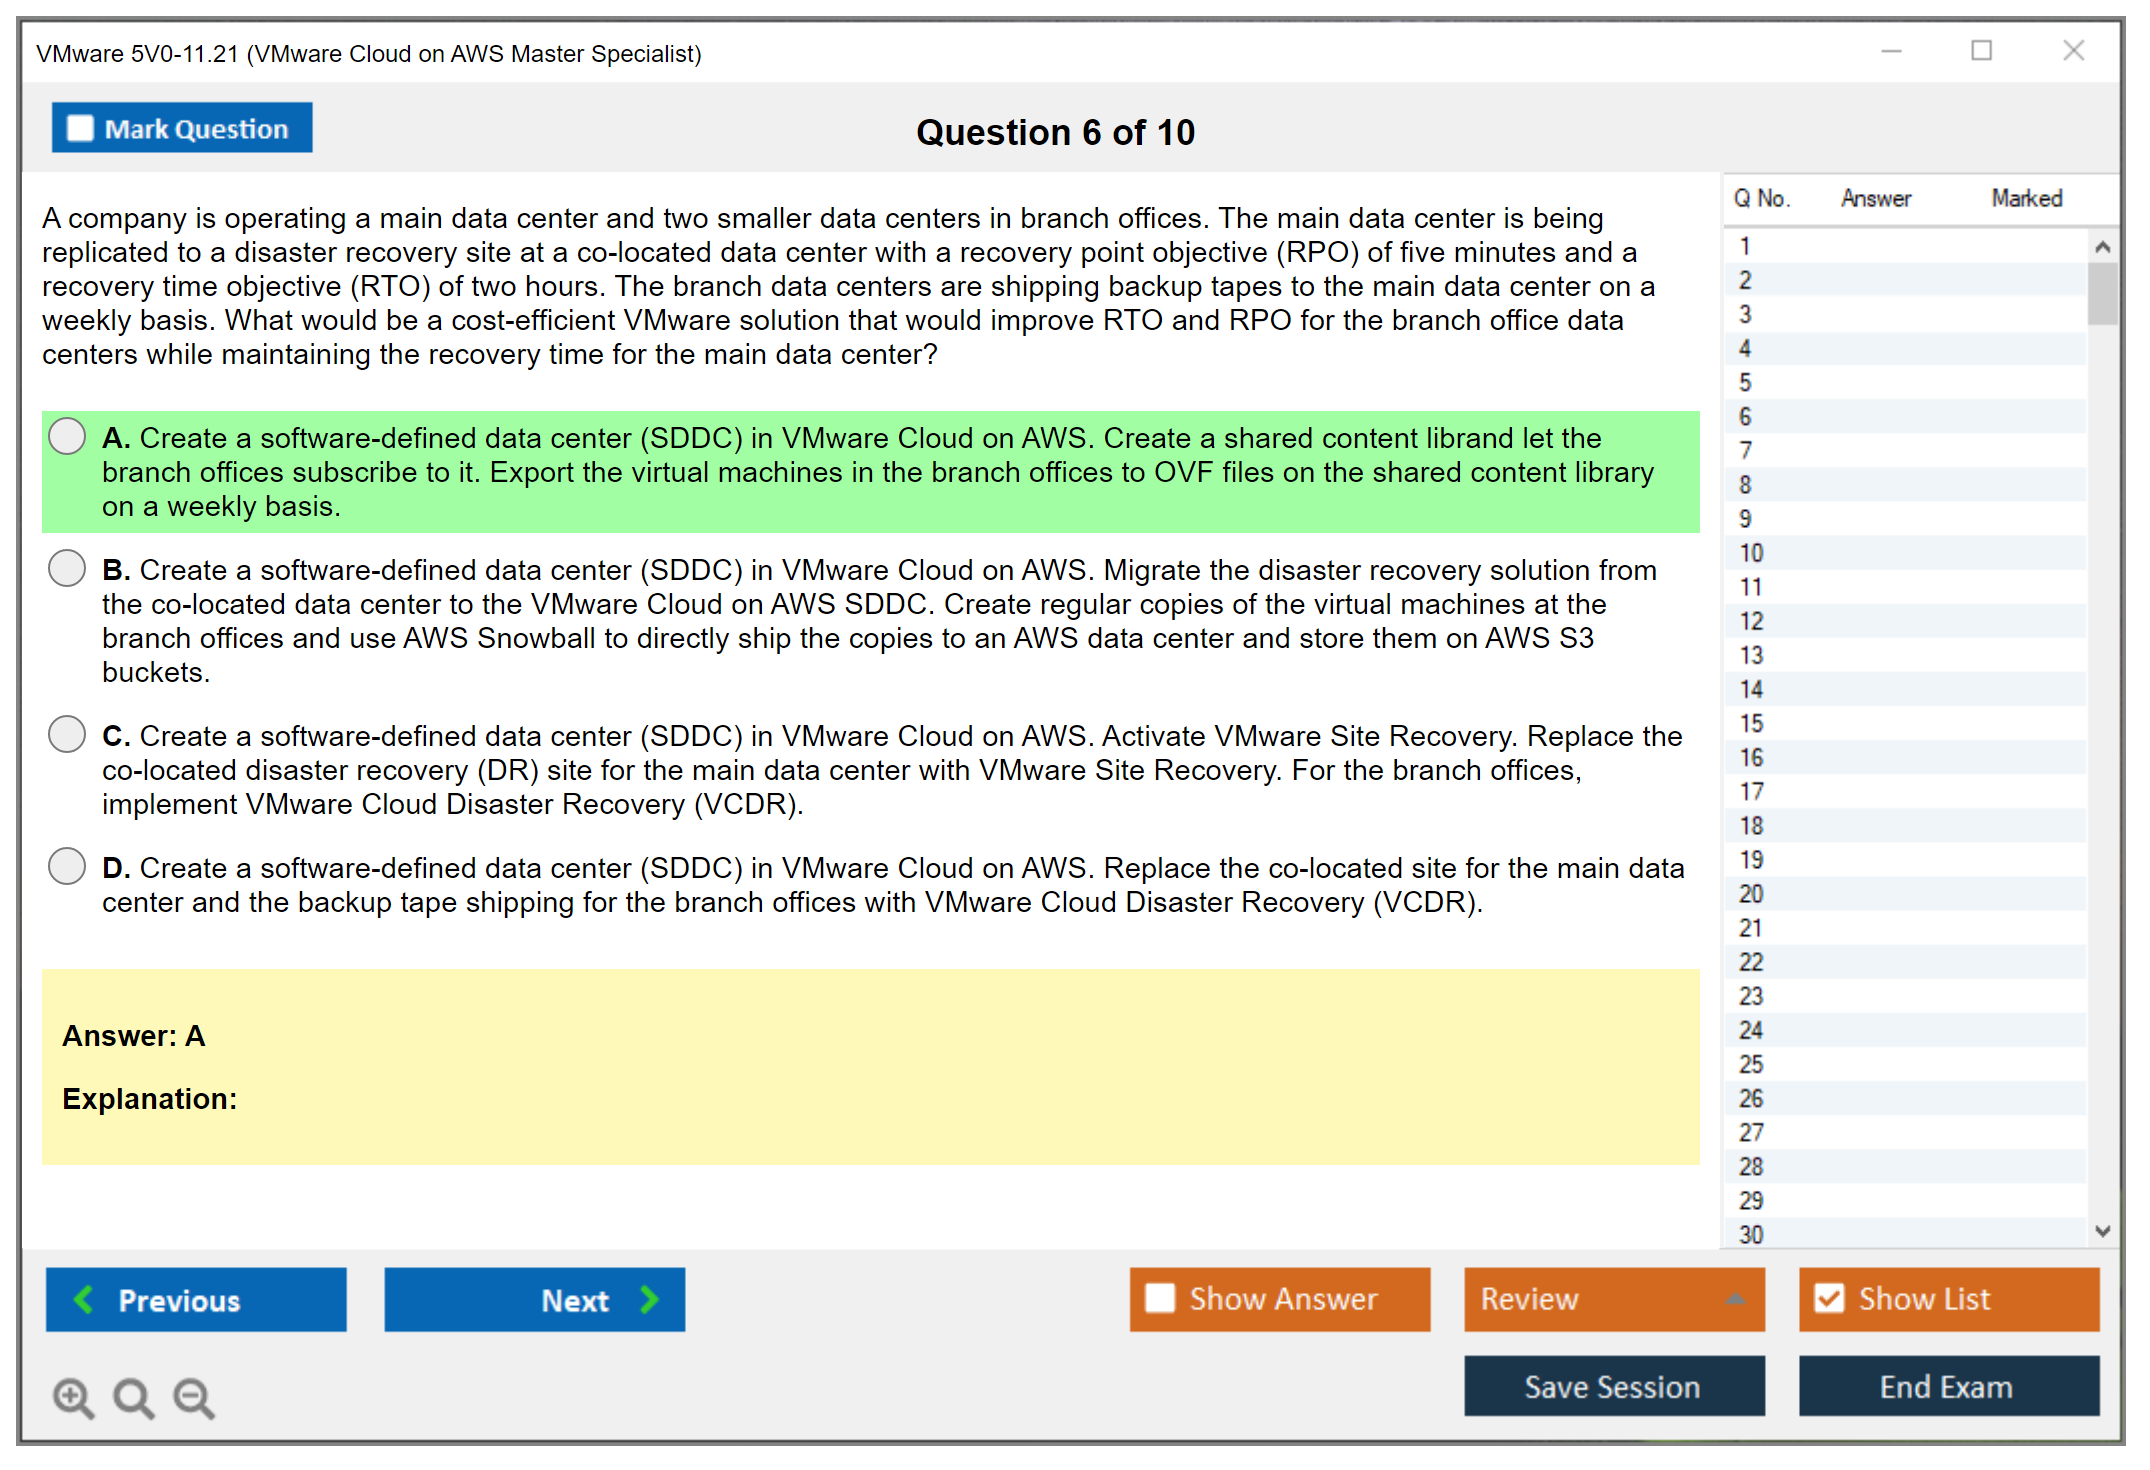Check the Mark Question checkbox
Screen dimensions: 2150x1470
point(80,128)
